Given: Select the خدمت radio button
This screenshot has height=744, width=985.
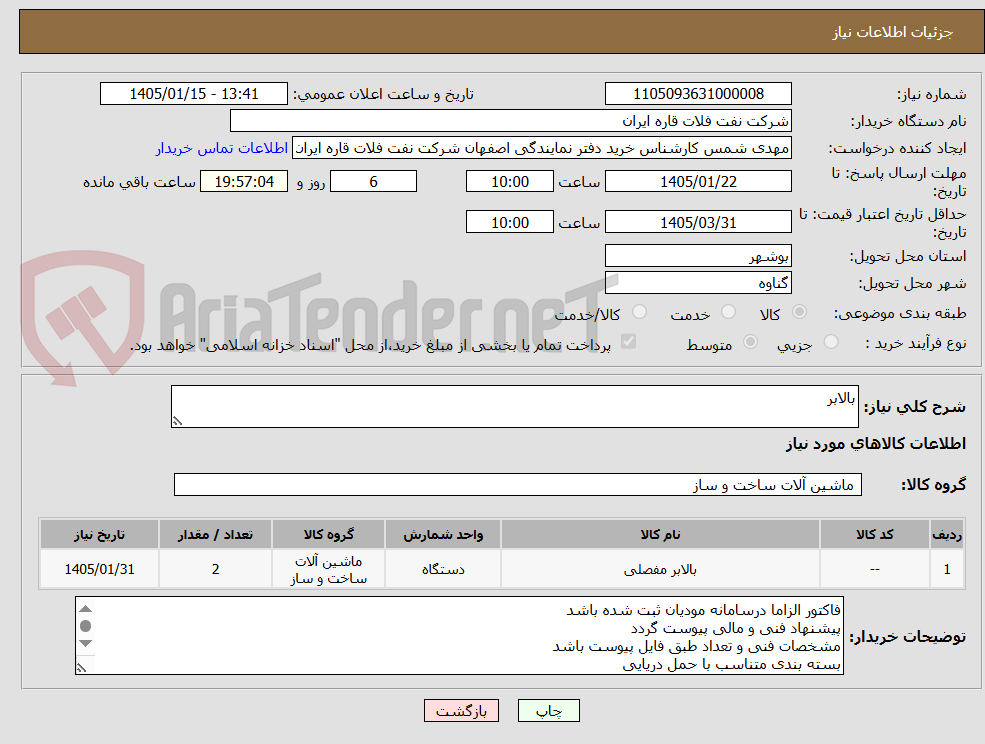Looking at the screenshot, I should point(728,312).
